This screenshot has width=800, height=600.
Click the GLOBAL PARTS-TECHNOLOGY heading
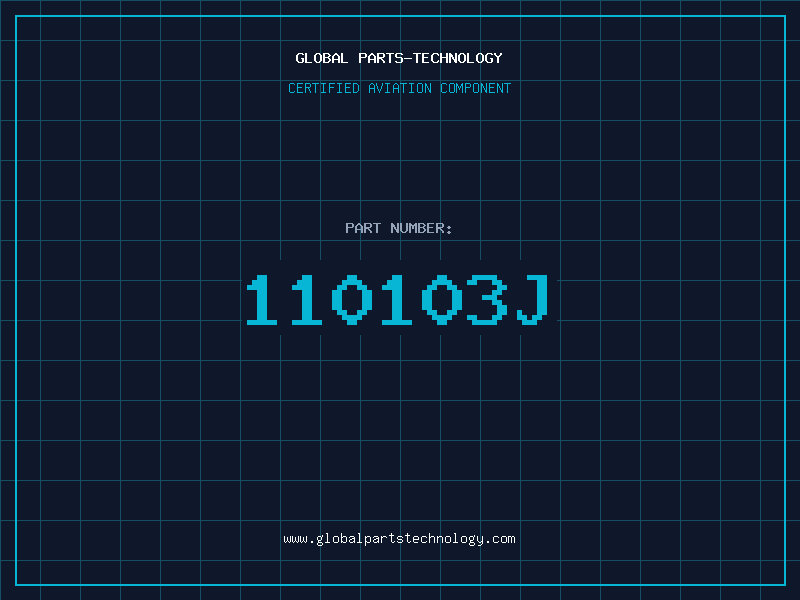(x=399, y=58)
